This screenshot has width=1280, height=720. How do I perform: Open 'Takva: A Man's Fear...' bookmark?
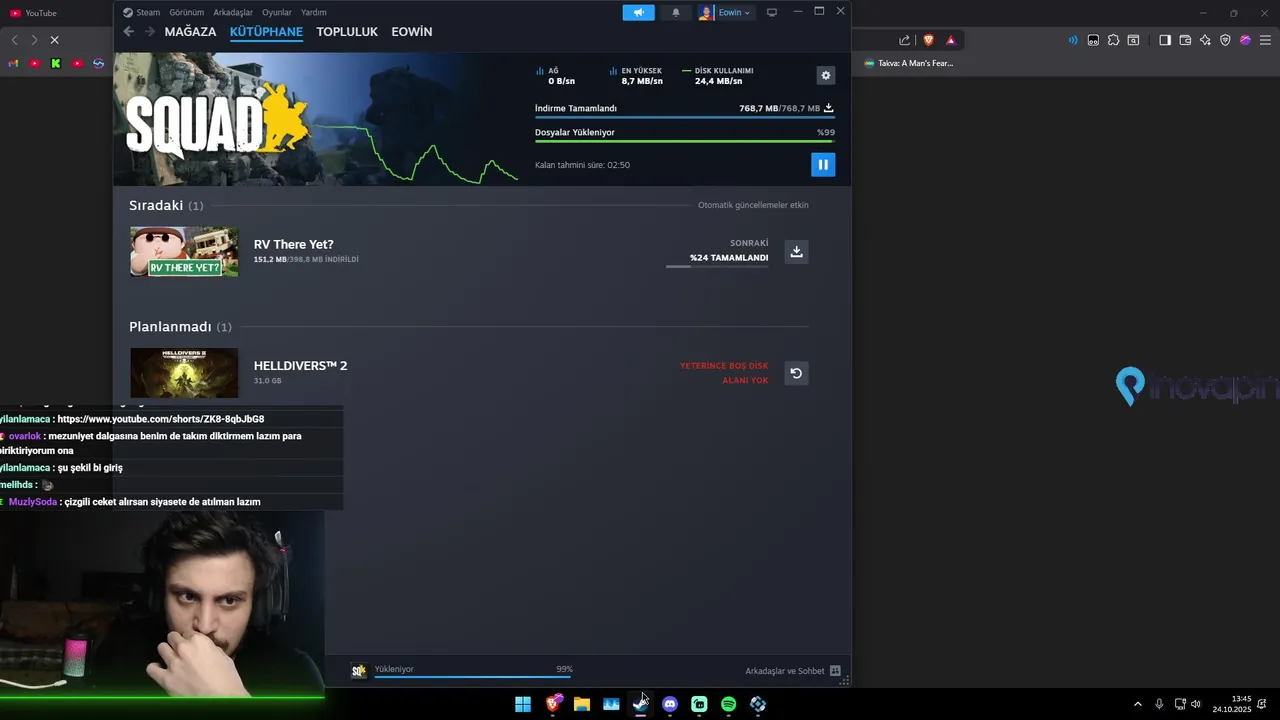[909, 63]
